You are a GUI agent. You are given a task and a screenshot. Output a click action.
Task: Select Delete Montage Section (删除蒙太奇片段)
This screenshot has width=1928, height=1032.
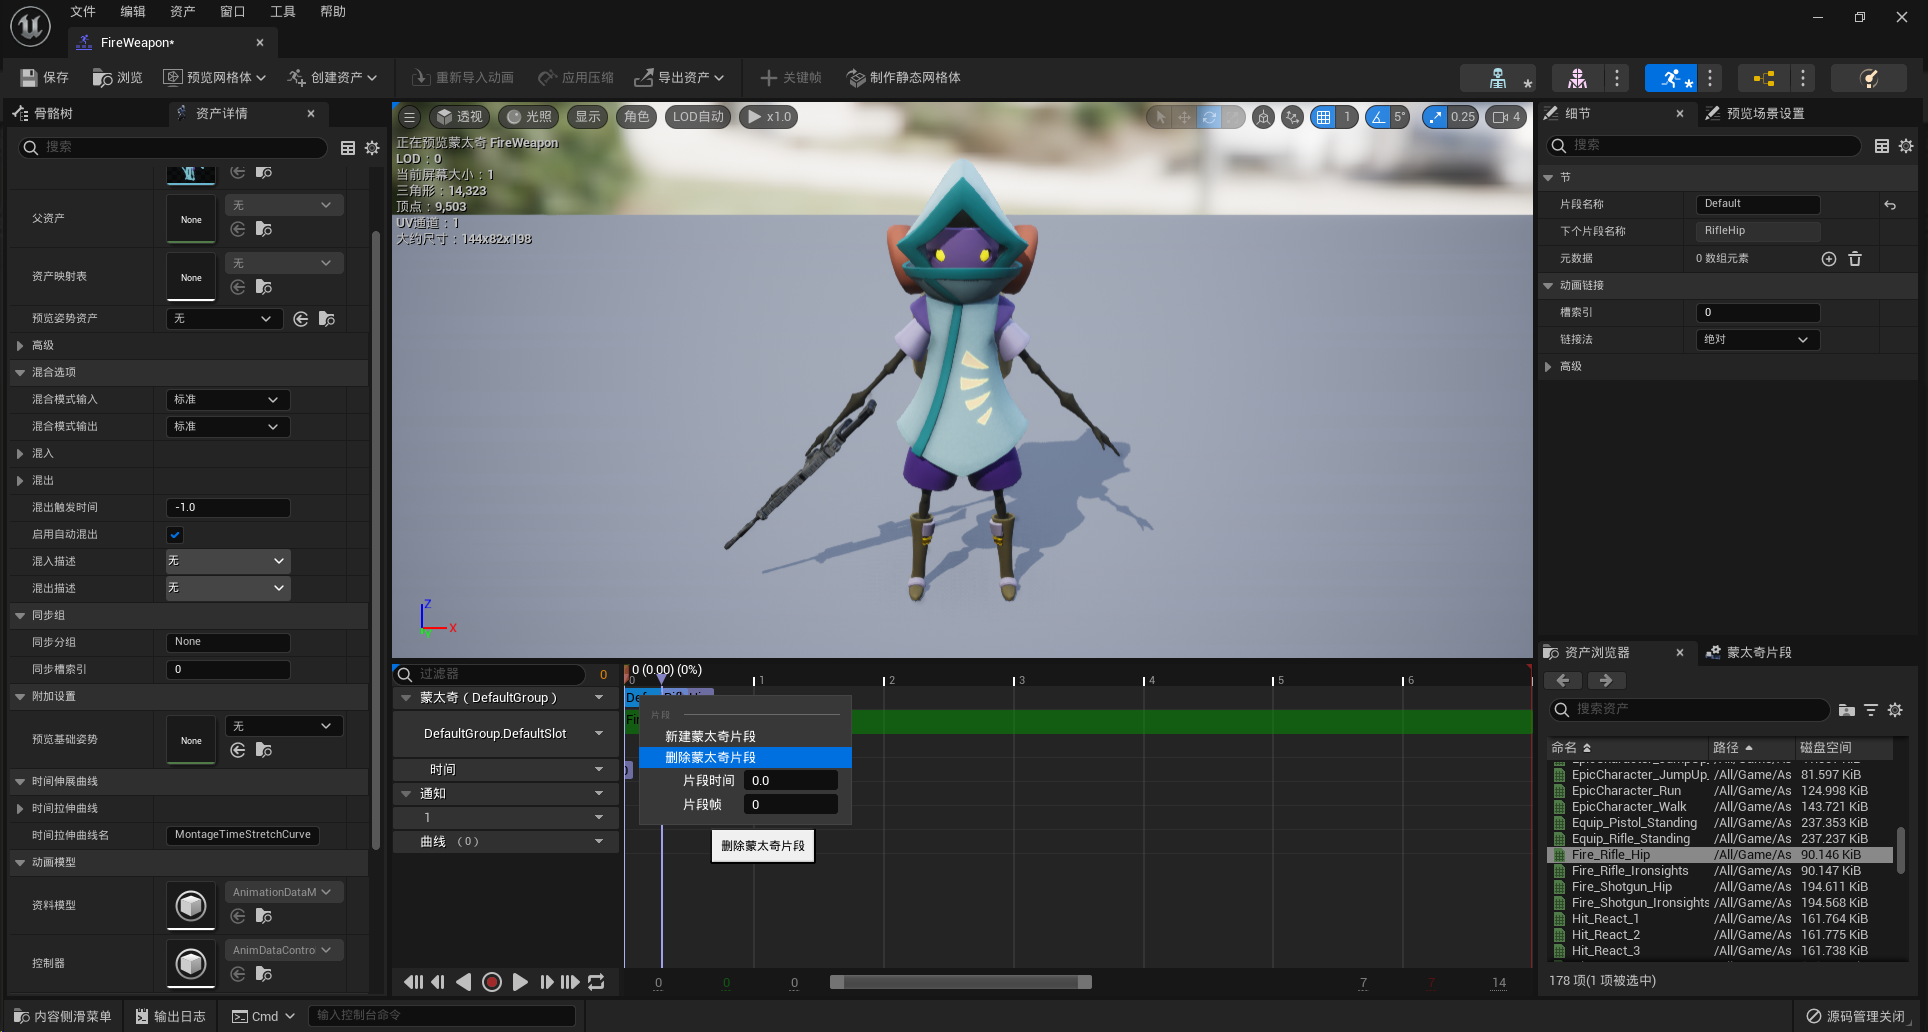tap(745, 757)
